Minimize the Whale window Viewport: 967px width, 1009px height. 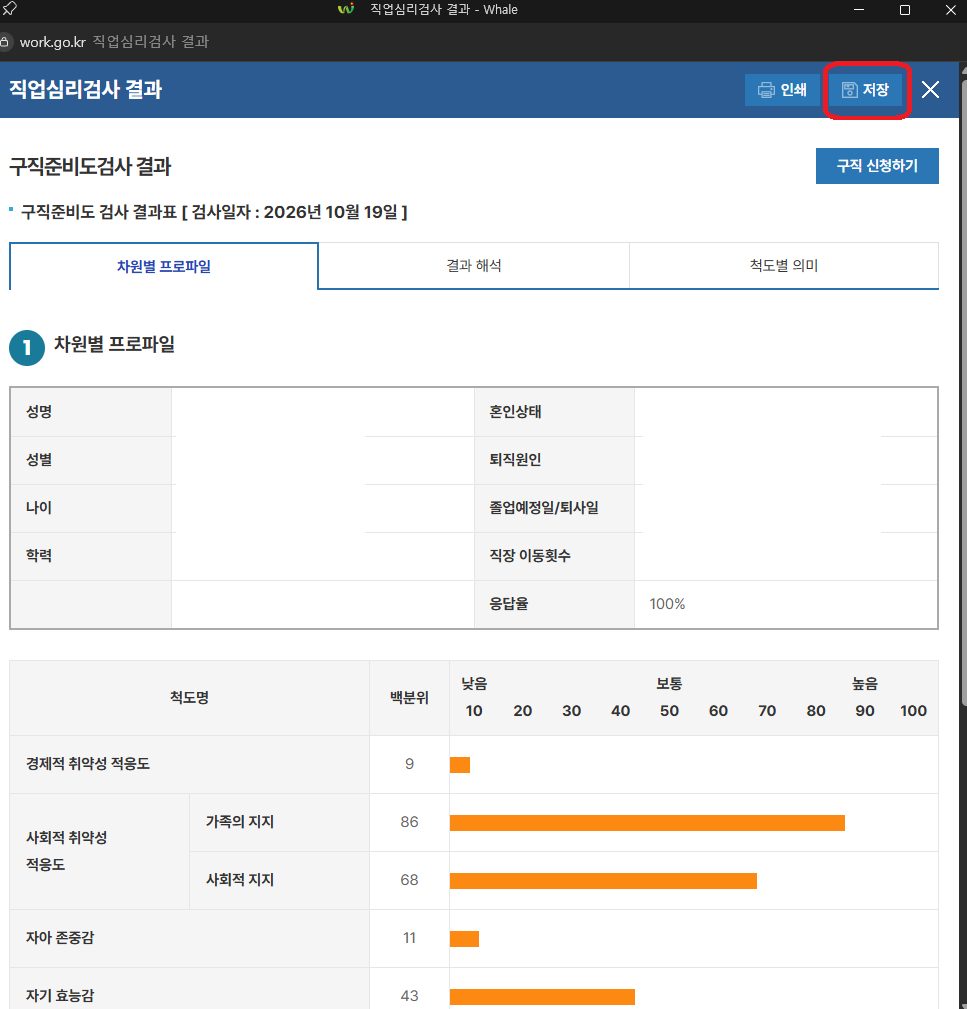pyautogui.click(x=859, y=10)
